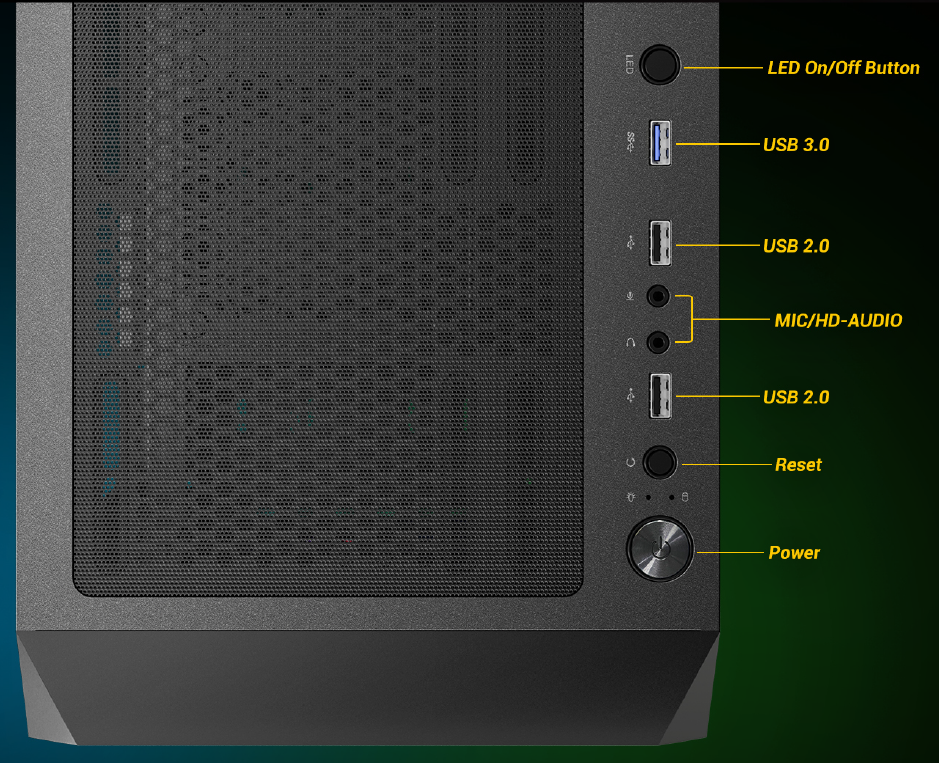
Task: Click the "USB 3.0" label text
Action: click(796, 145)
